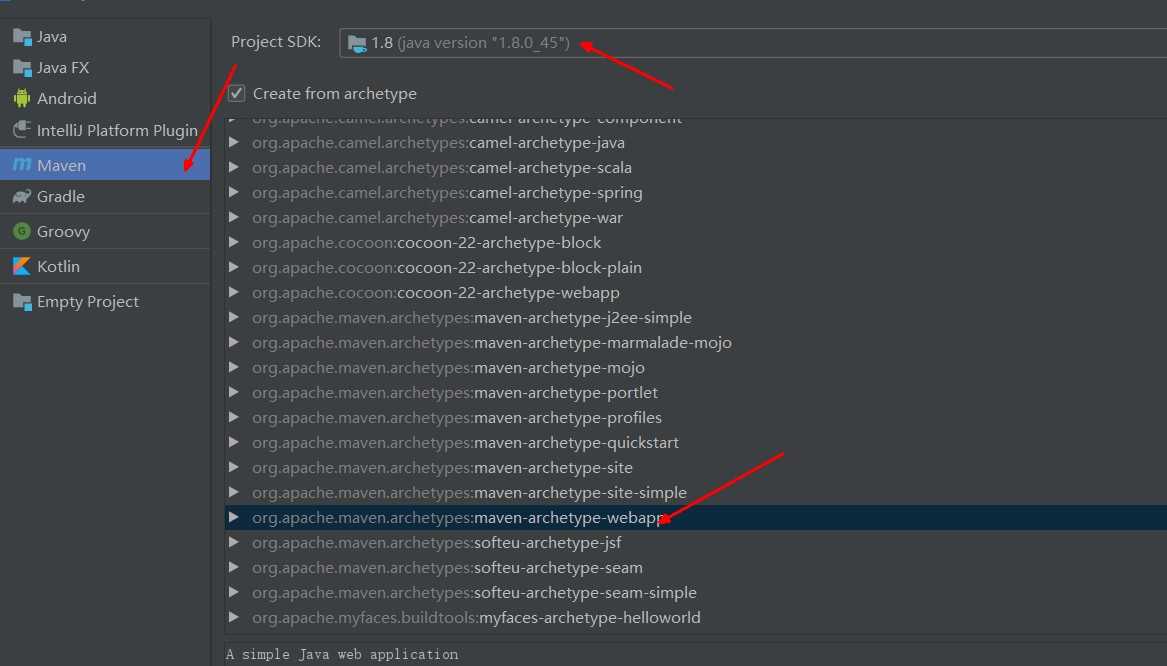Expand cocoon-22-archetype-webapp node

[x=234, y=292]
